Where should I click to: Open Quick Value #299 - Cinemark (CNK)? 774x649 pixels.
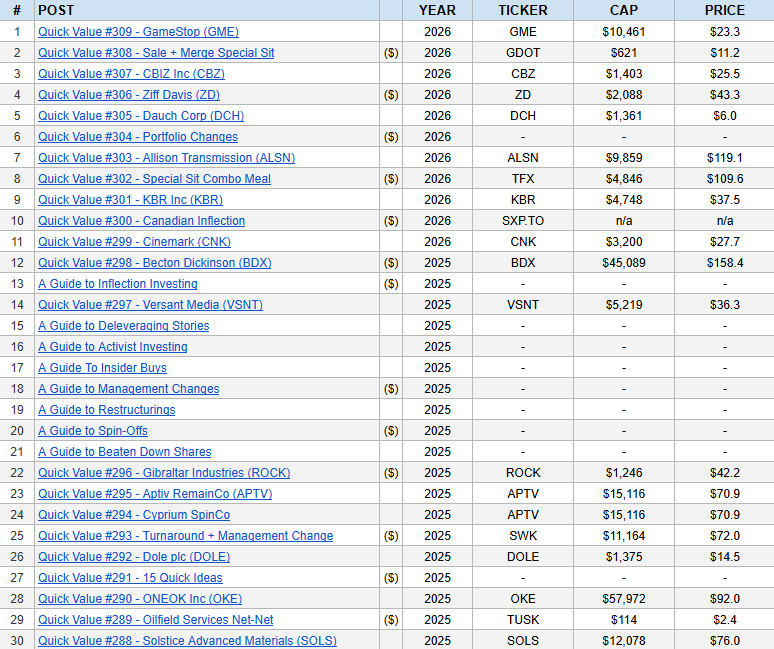point(134,241)
